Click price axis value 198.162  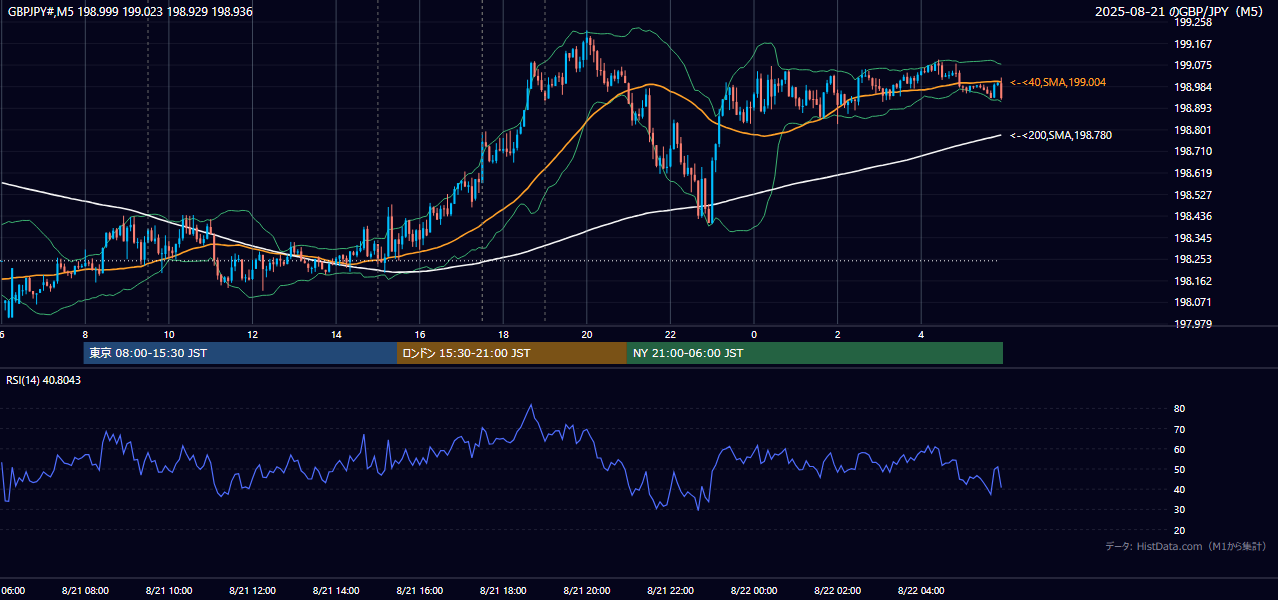point(1193,281)
